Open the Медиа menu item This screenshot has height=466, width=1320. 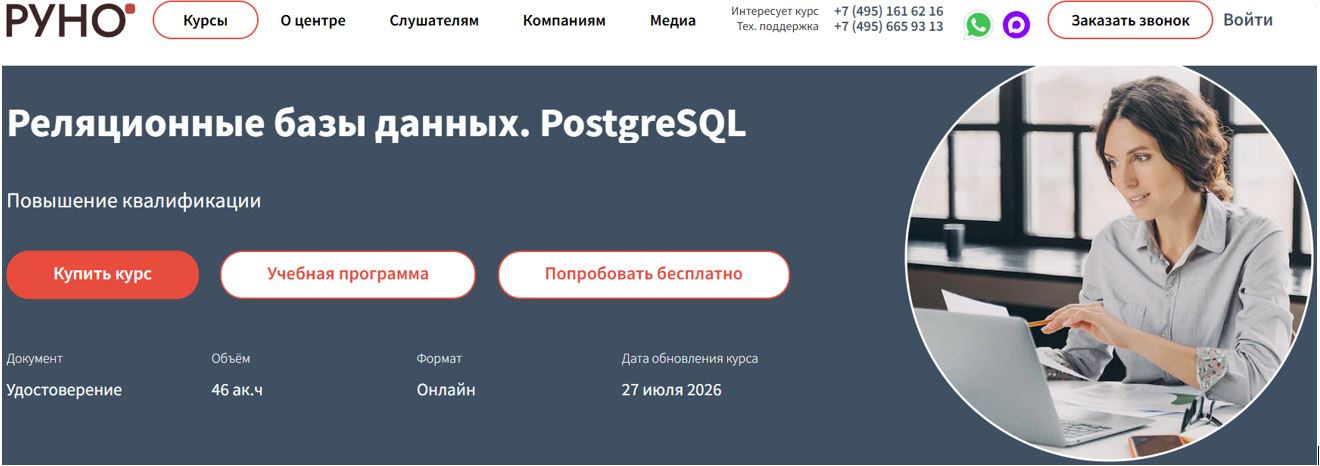(x=673, y=20)
